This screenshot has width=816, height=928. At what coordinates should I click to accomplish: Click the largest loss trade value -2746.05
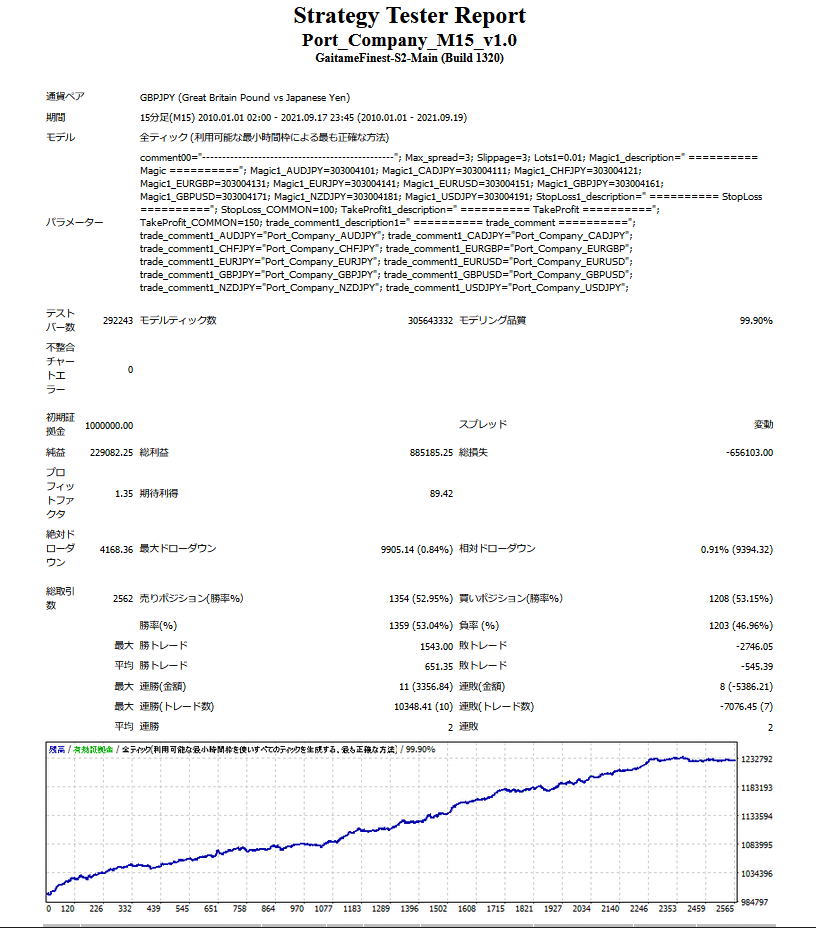pyautogui.click(x=754, y=646)
